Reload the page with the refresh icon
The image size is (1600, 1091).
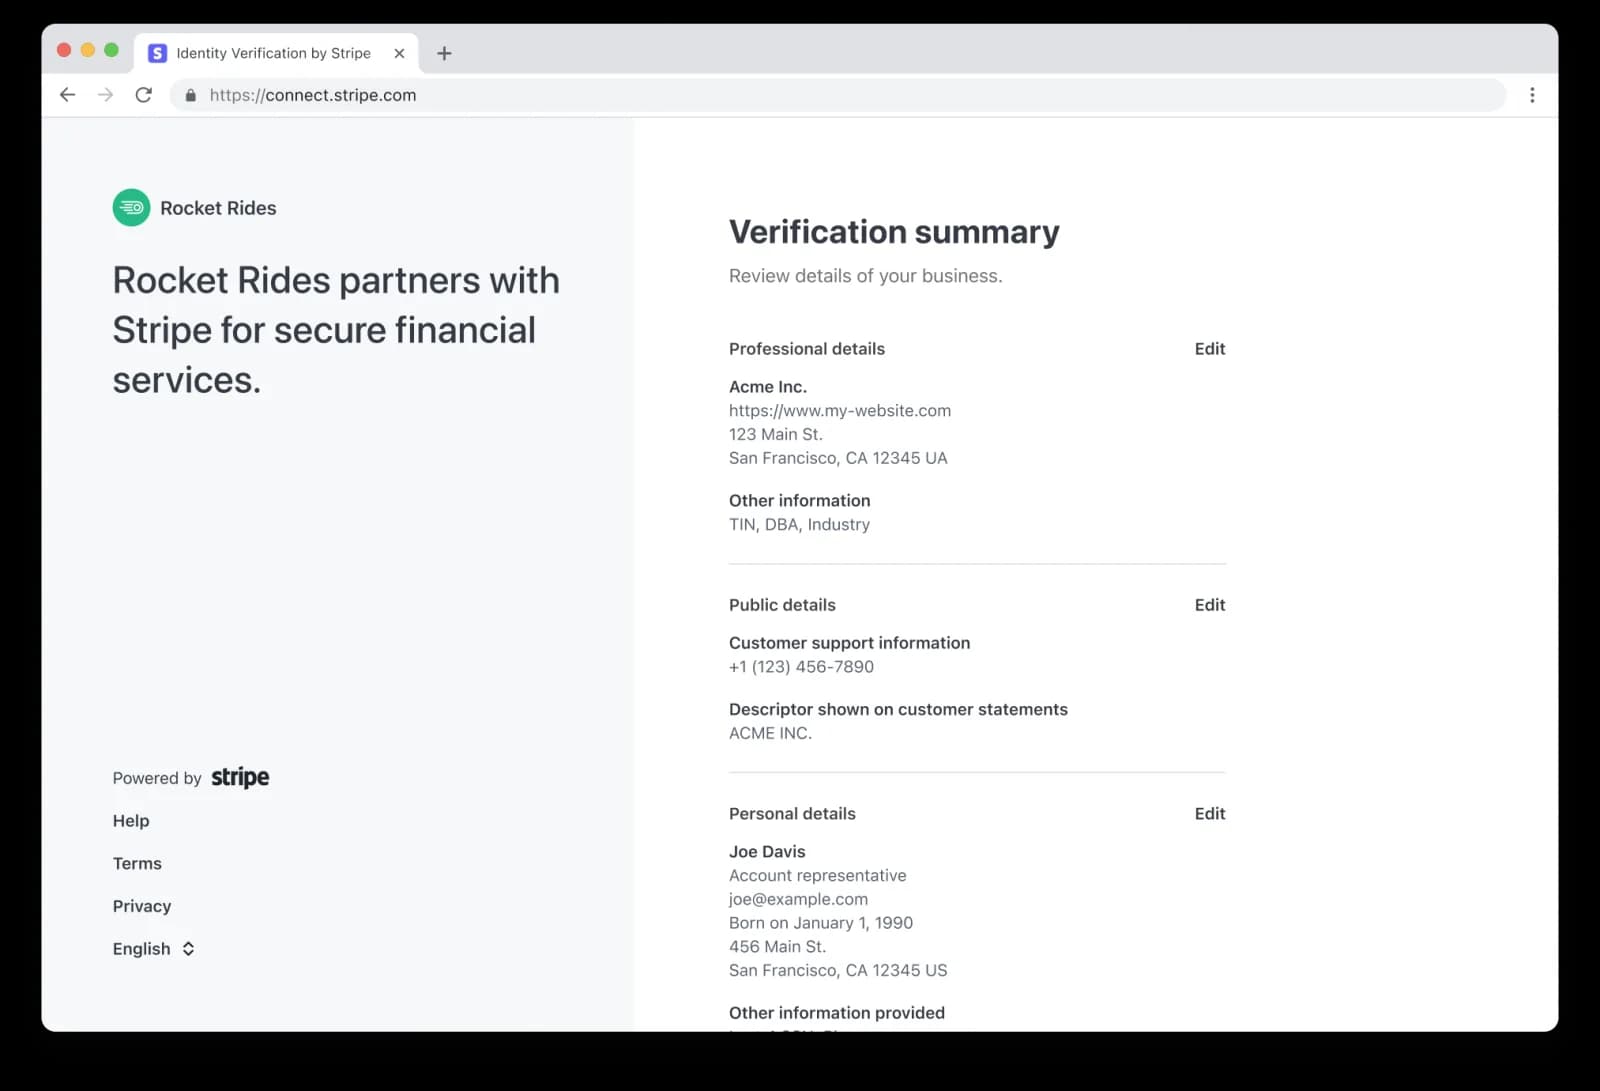pos(144,95)
